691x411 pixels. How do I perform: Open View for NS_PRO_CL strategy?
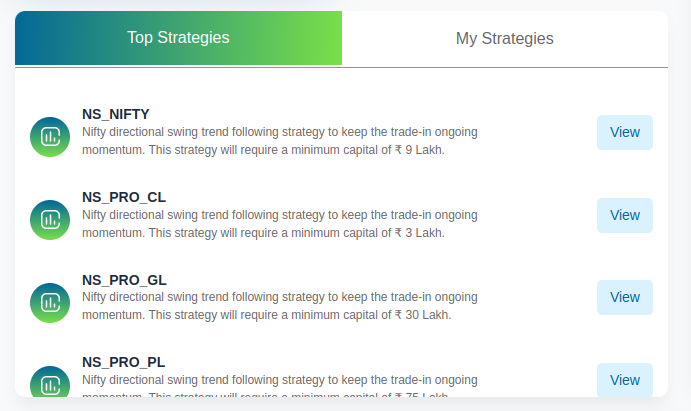click(x=625, y=215)
